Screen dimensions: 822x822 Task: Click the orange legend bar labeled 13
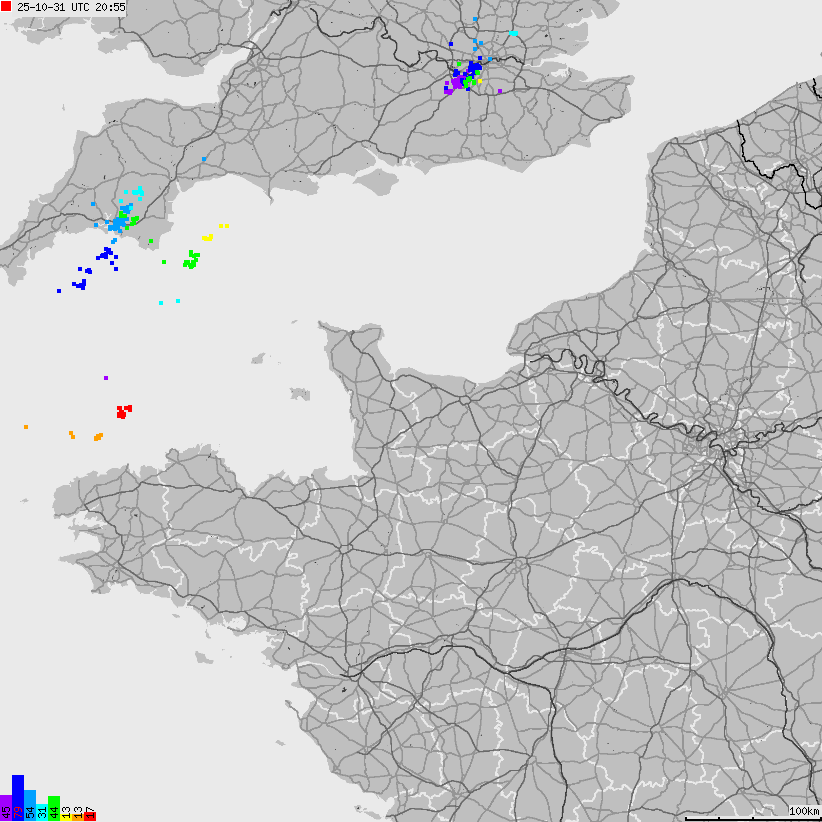[x=77, y=816]
